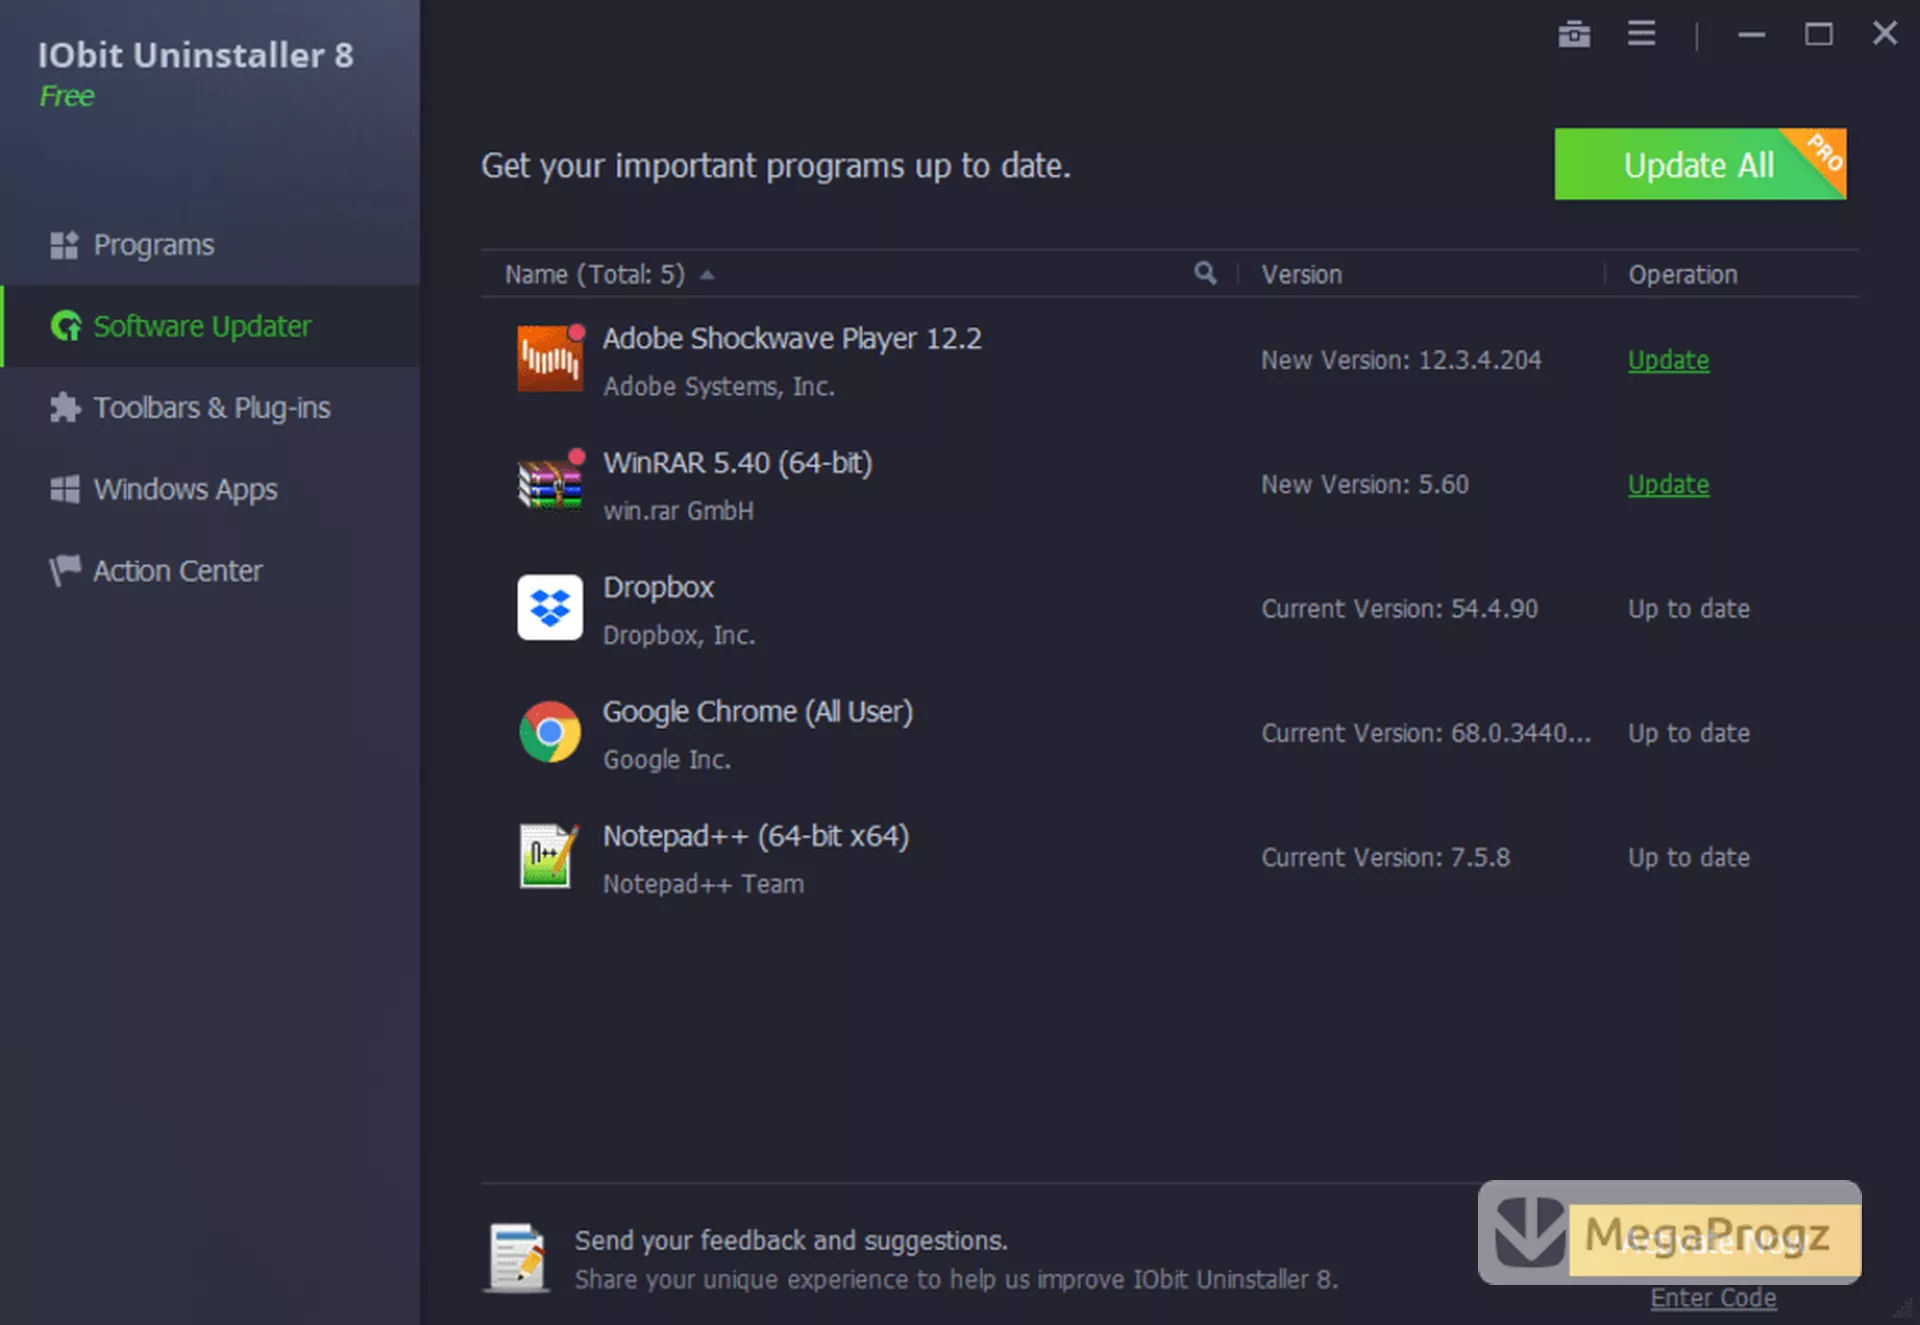Click the WinRAR program icon
Screen dimensions: 1920x1325
point(550,482)
